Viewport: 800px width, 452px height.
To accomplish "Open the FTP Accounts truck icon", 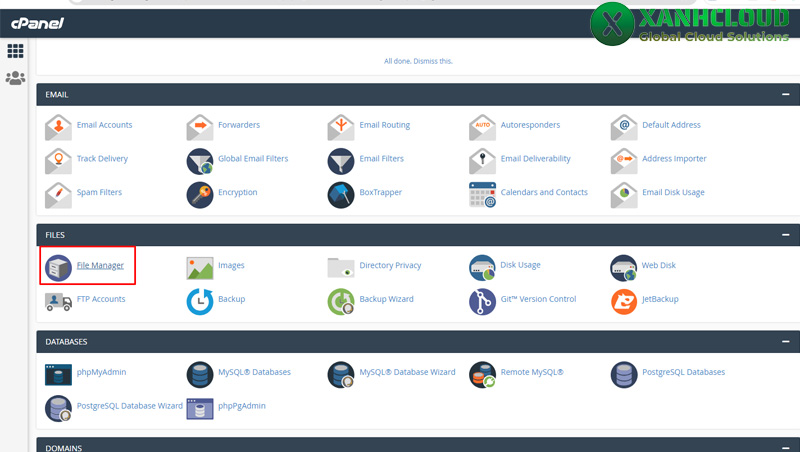I will point(58,302).
